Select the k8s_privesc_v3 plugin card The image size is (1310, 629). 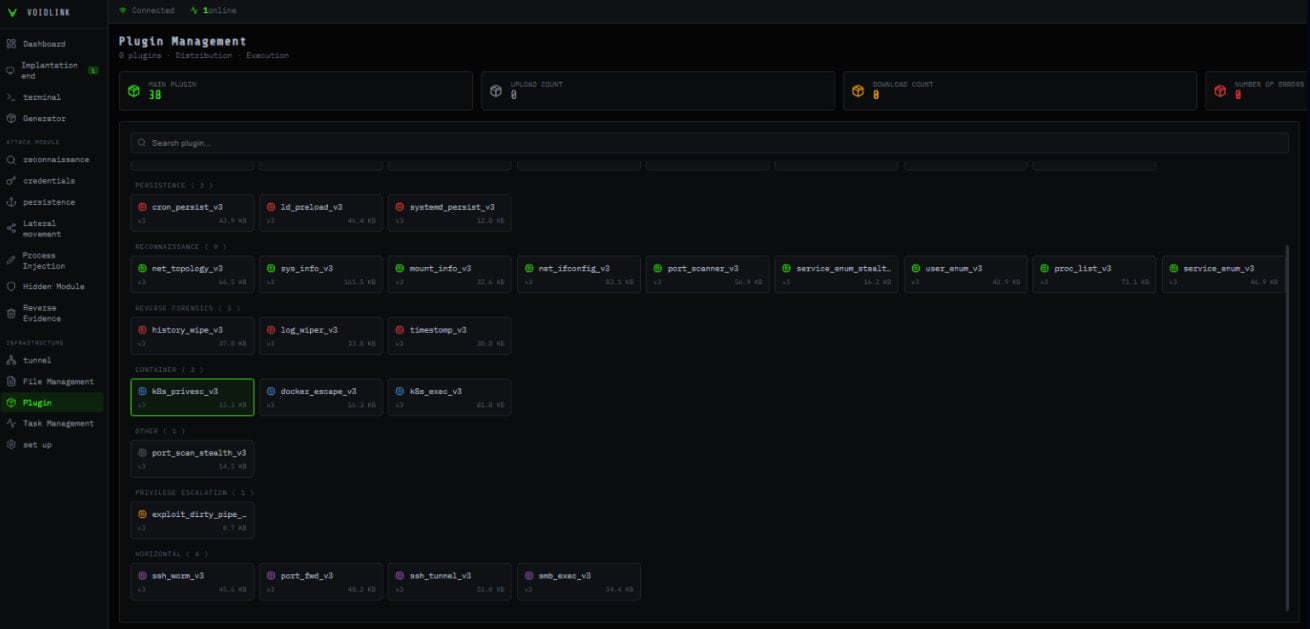(x=192, y=397)
